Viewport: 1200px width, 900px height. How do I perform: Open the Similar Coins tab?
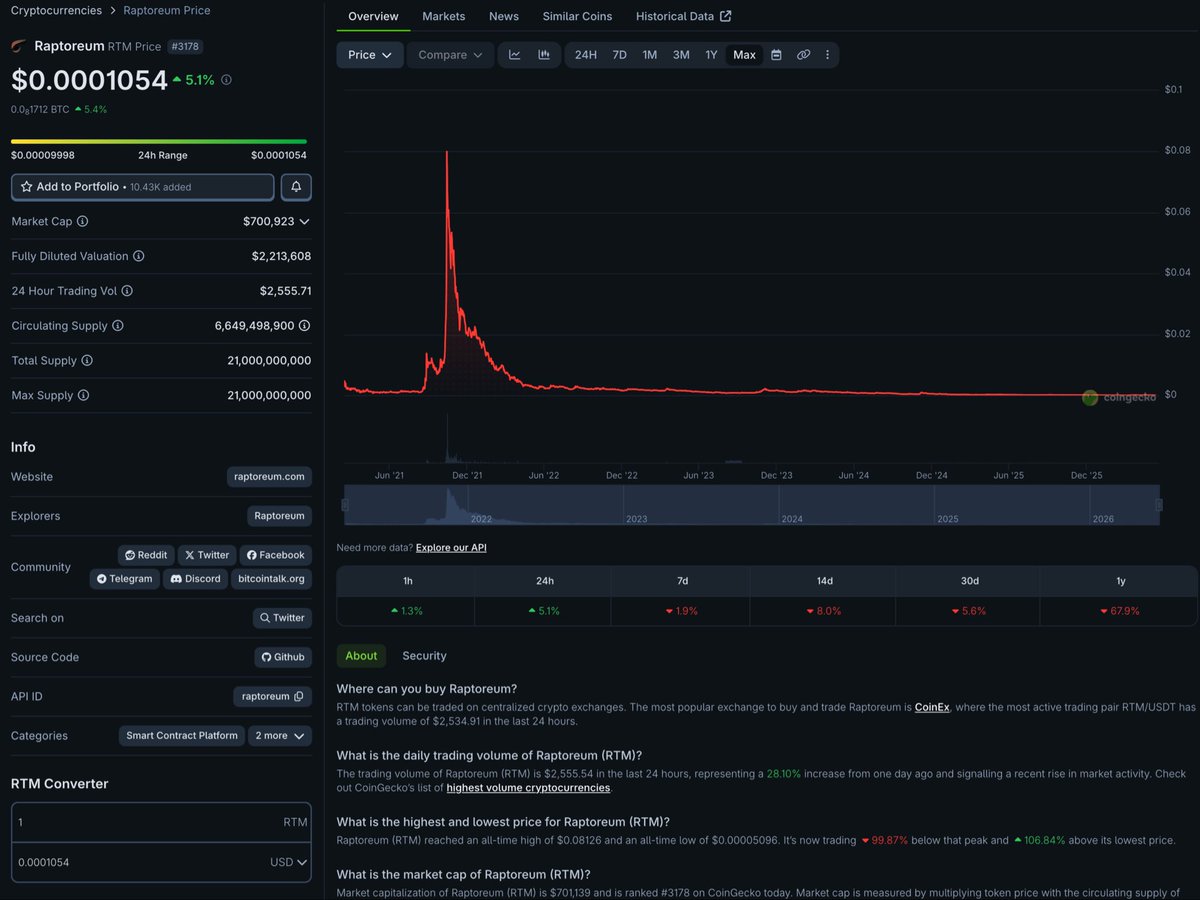[577, 16]
